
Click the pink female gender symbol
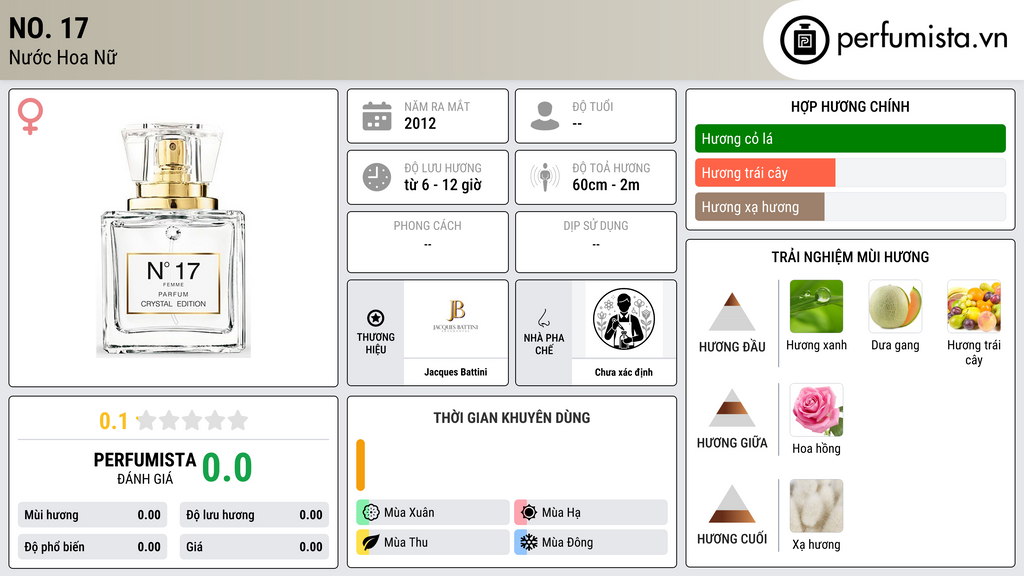pos(30,116)
